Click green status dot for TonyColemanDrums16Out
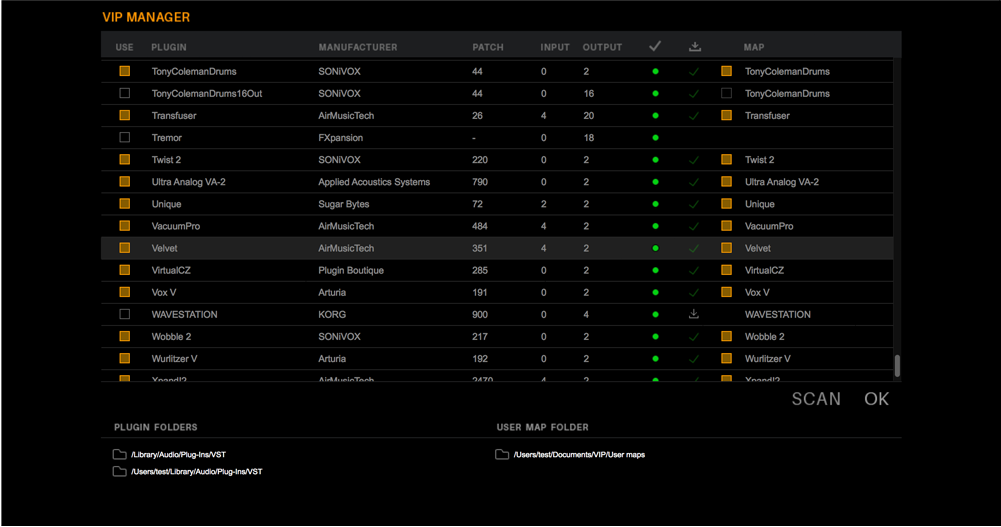This screenshot has height=527, width=1001. (655, 94)
